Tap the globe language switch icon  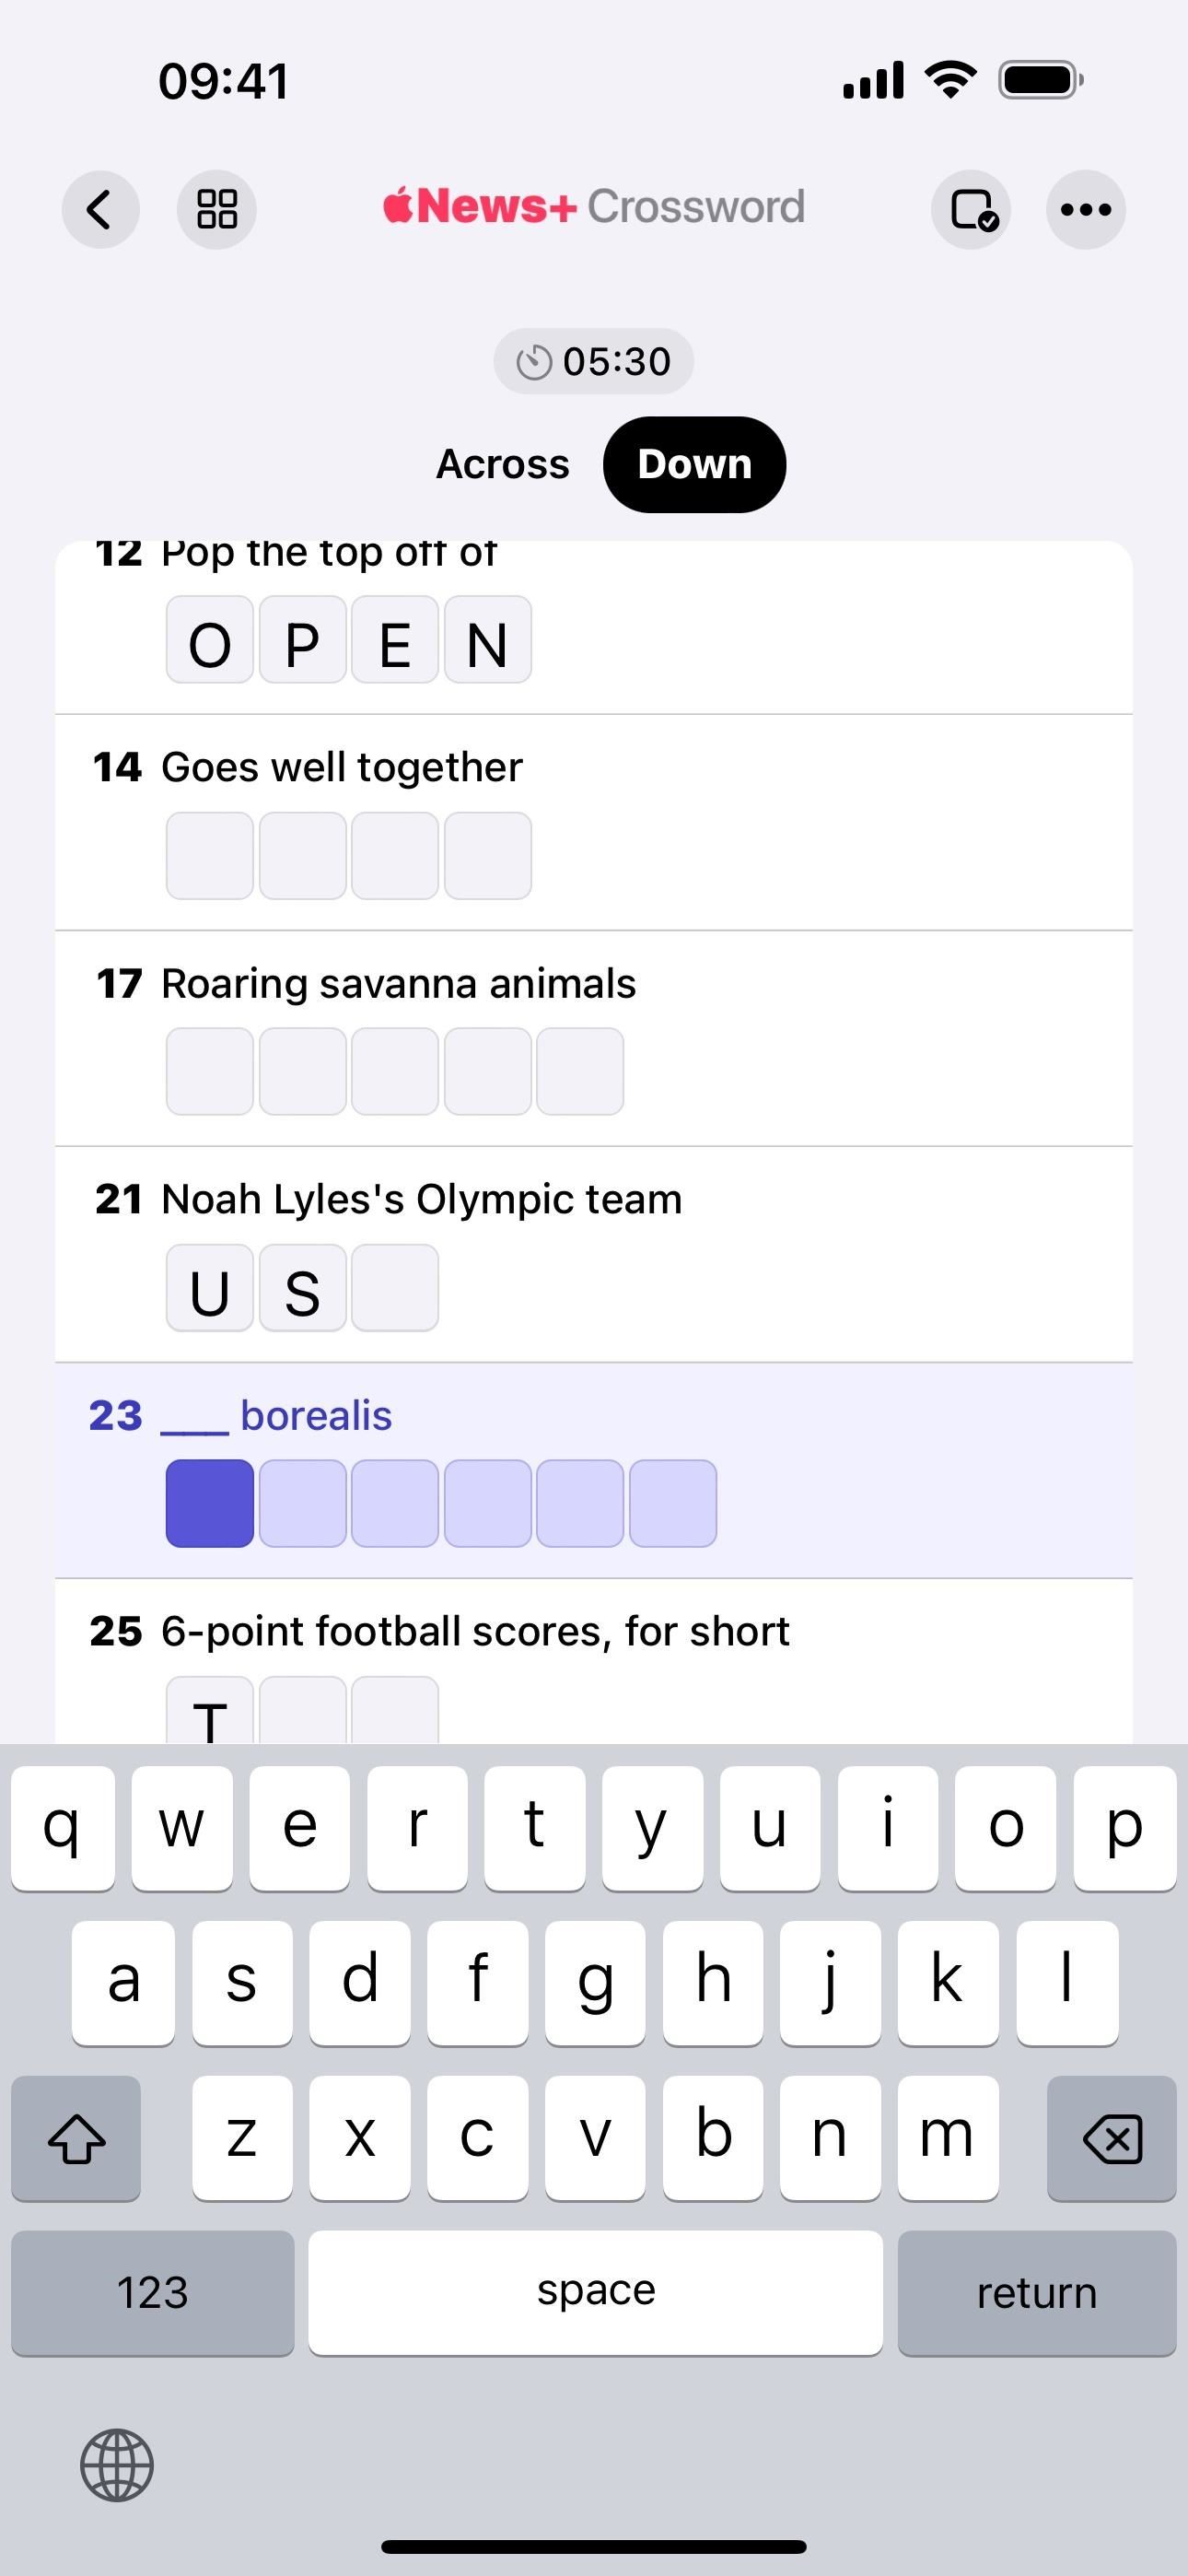pos(117,2465)
